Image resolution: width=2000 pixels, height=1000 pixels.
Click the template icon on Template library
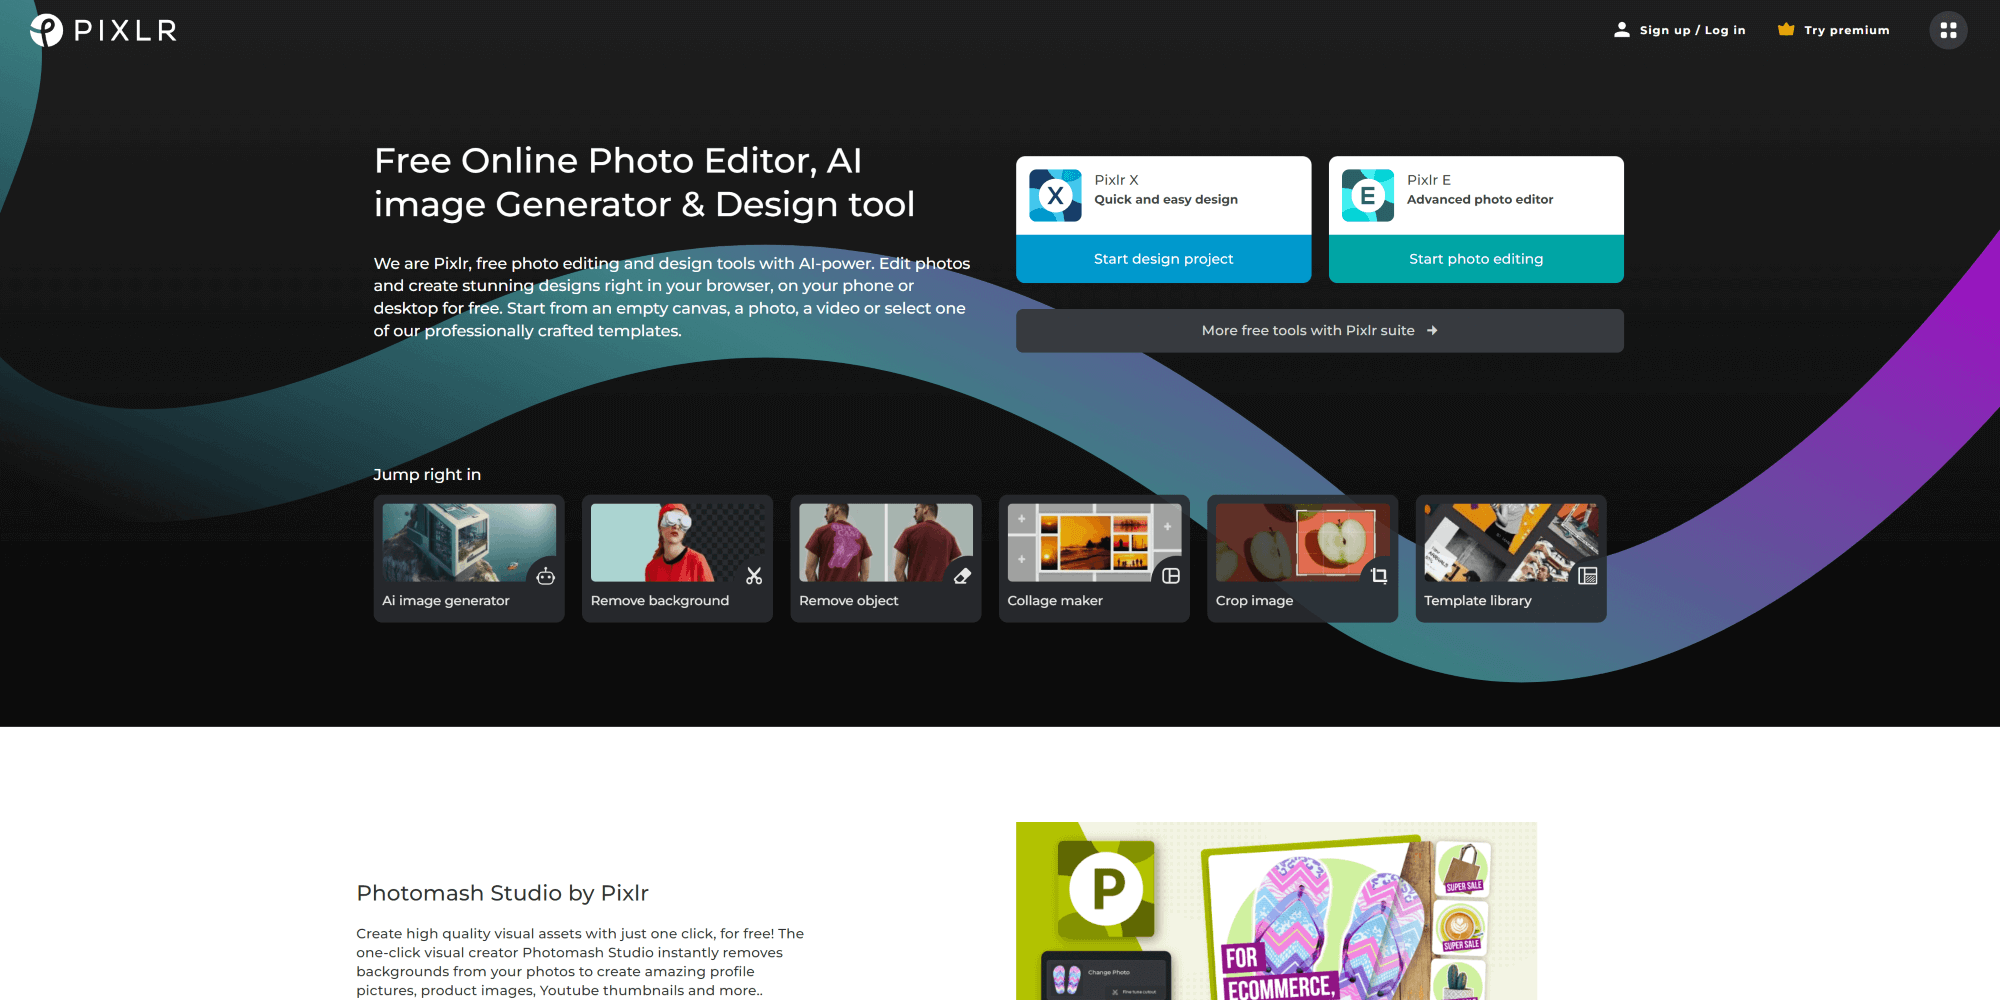pyautogui.click(x=1588, y=576)
